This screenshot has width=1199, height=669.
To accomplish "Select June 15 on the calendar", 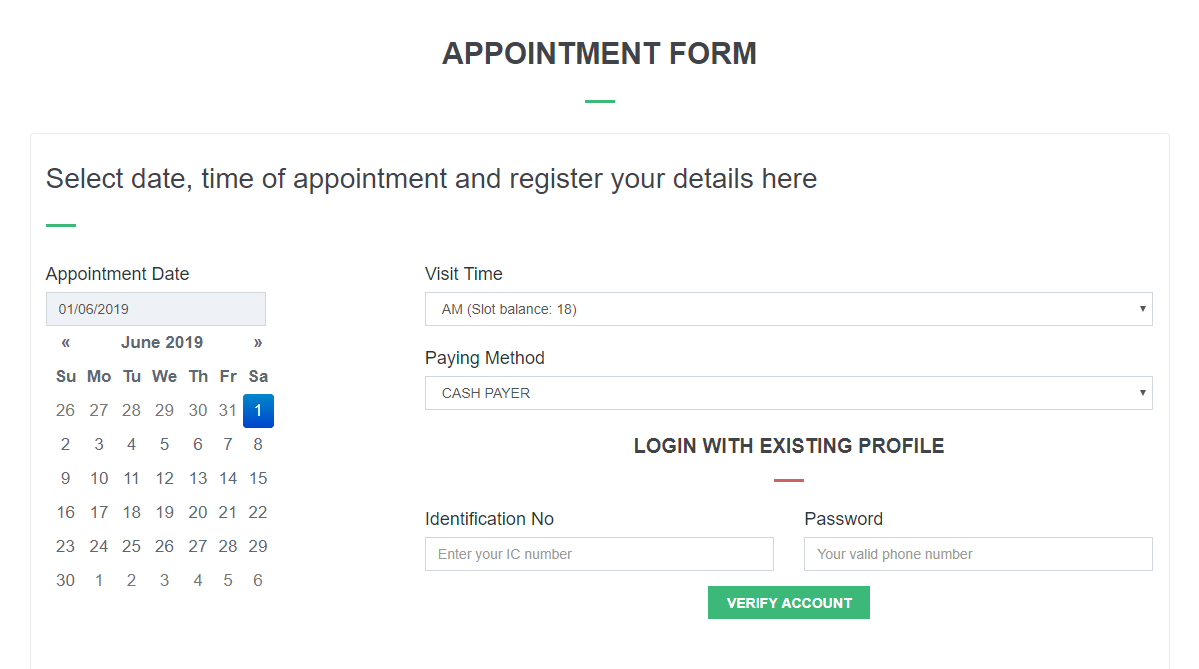I will click(258, 478).
